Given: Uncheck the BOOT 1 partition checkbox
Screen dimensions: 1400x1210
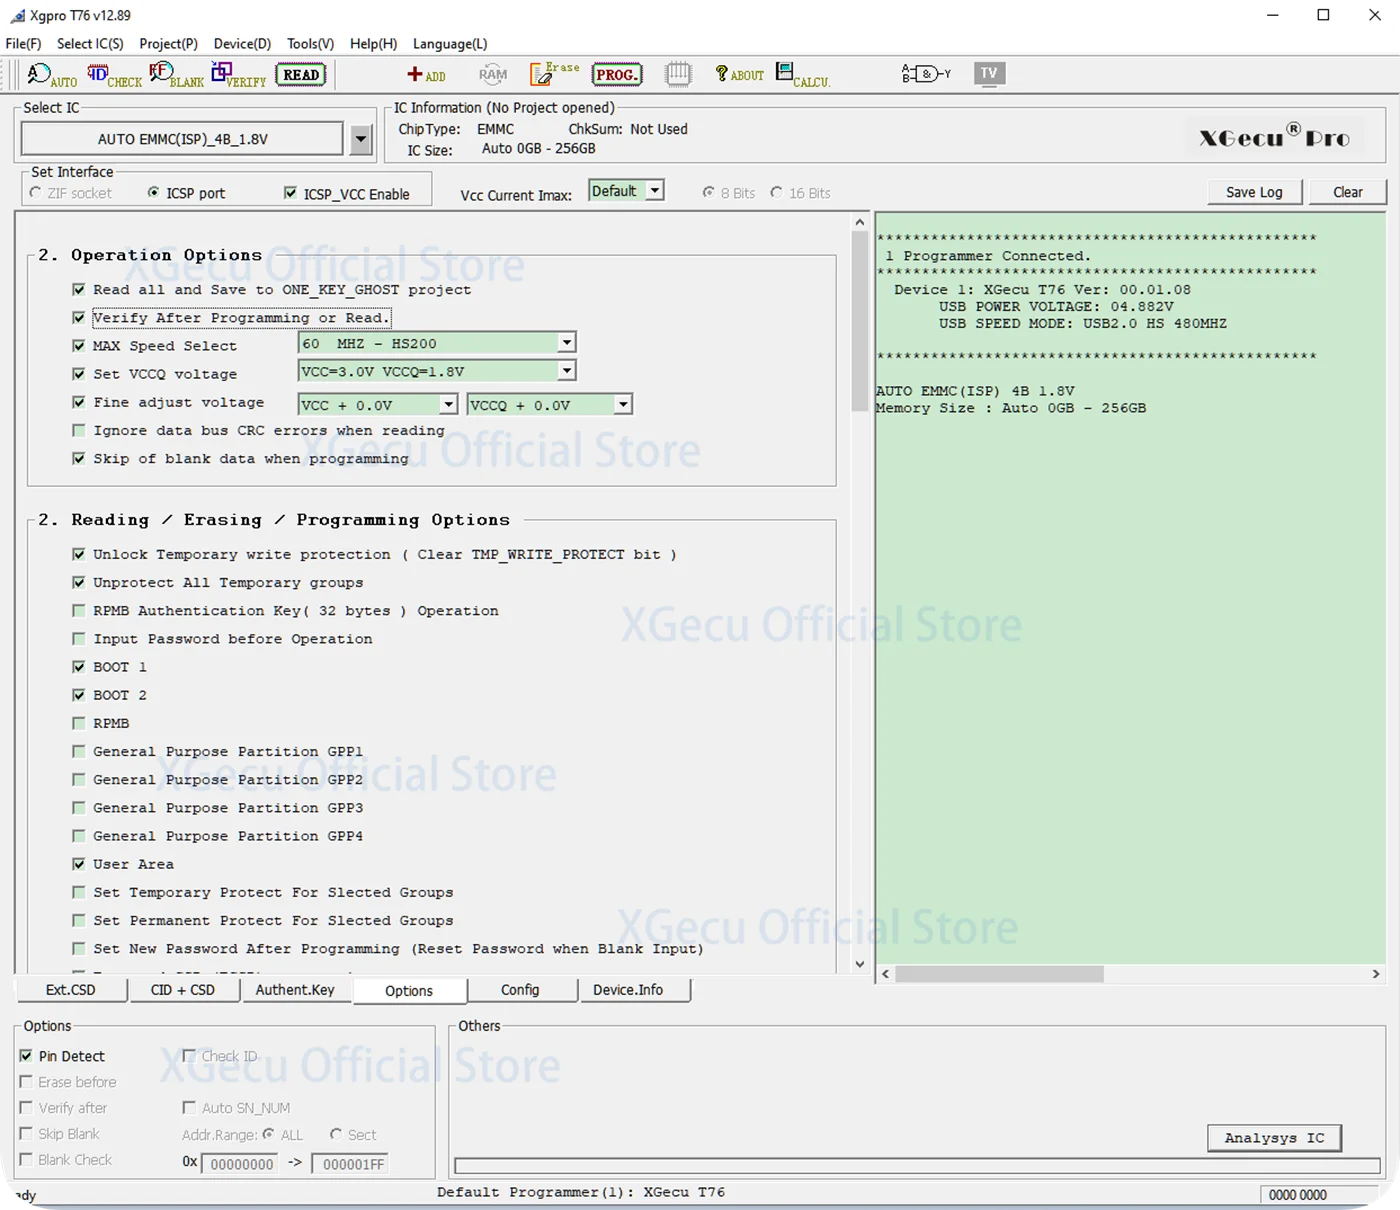Looking at the screenshot, I should (79, 667).
